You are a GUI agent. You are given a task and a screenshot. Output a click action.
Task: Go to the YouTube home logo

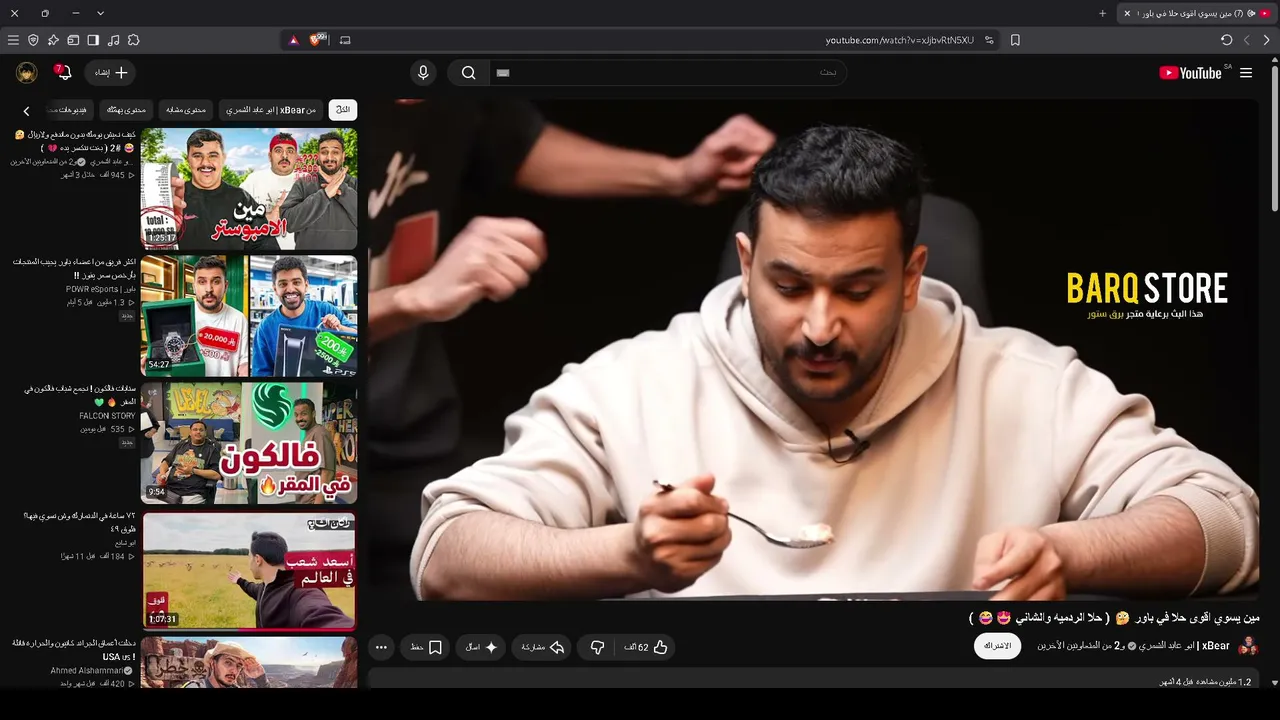(x=1190, y=73)
